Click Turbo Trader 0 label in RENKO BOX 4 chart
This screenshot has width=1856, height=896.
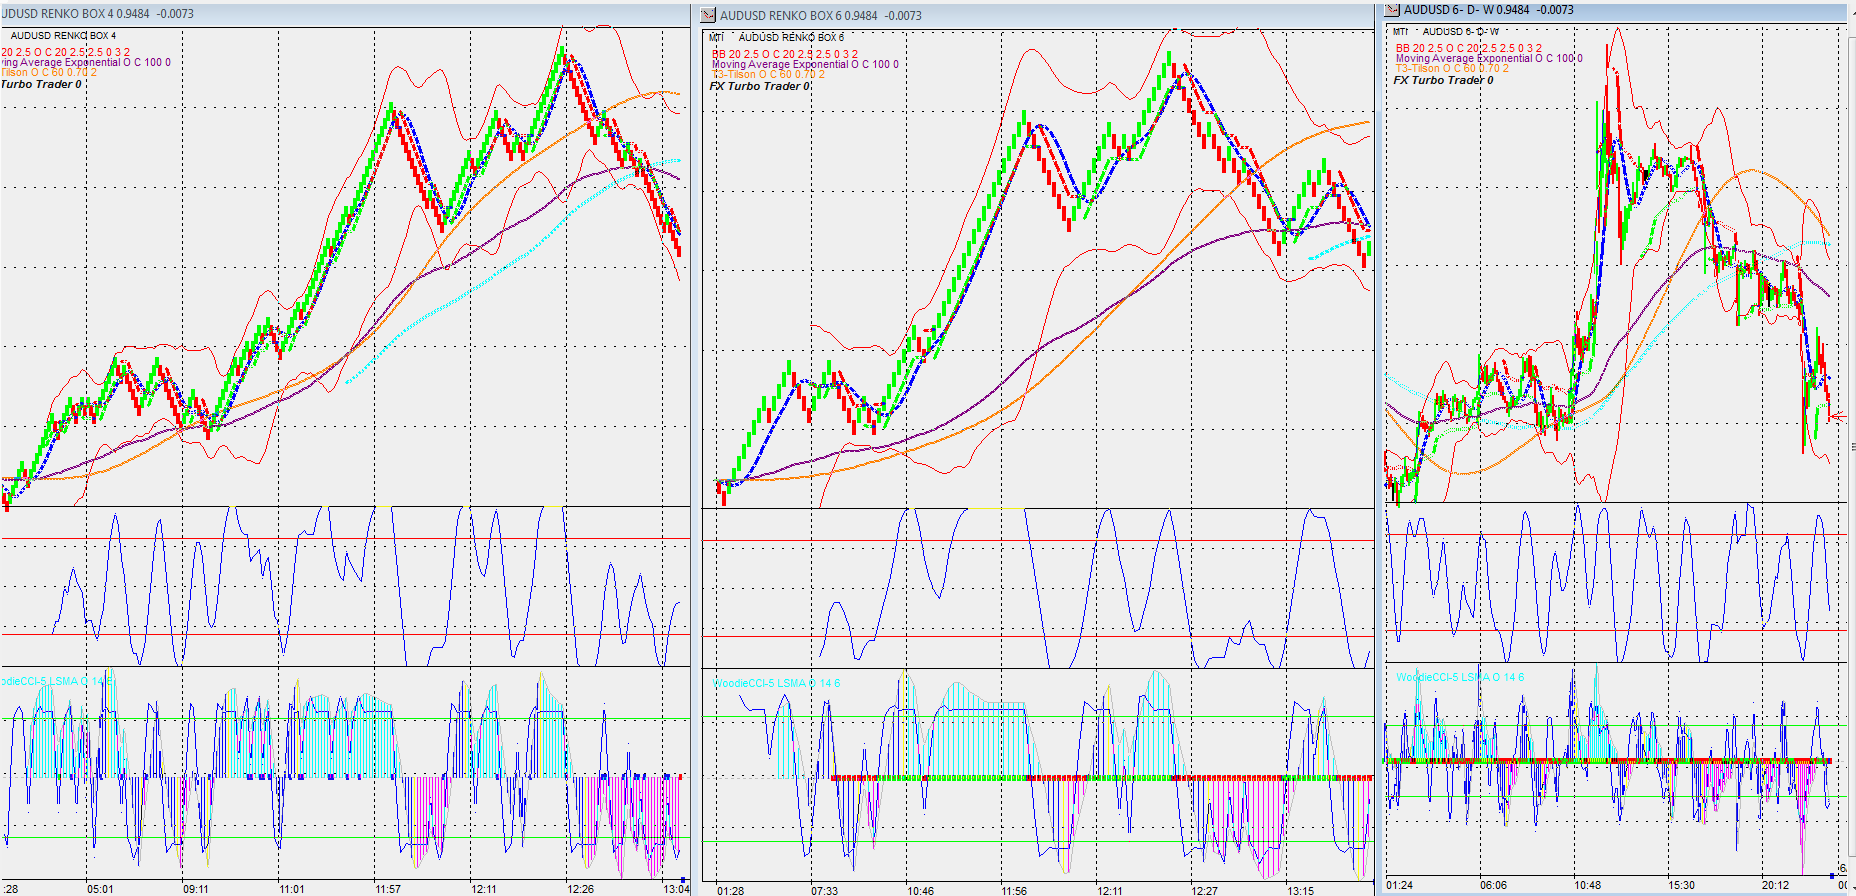pyautogui.click(x=41, y=84)
